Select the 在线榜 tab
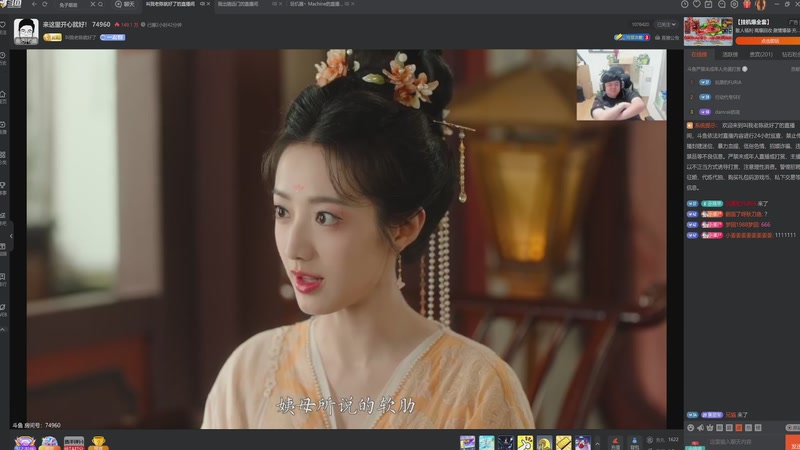 pos(699,55)
